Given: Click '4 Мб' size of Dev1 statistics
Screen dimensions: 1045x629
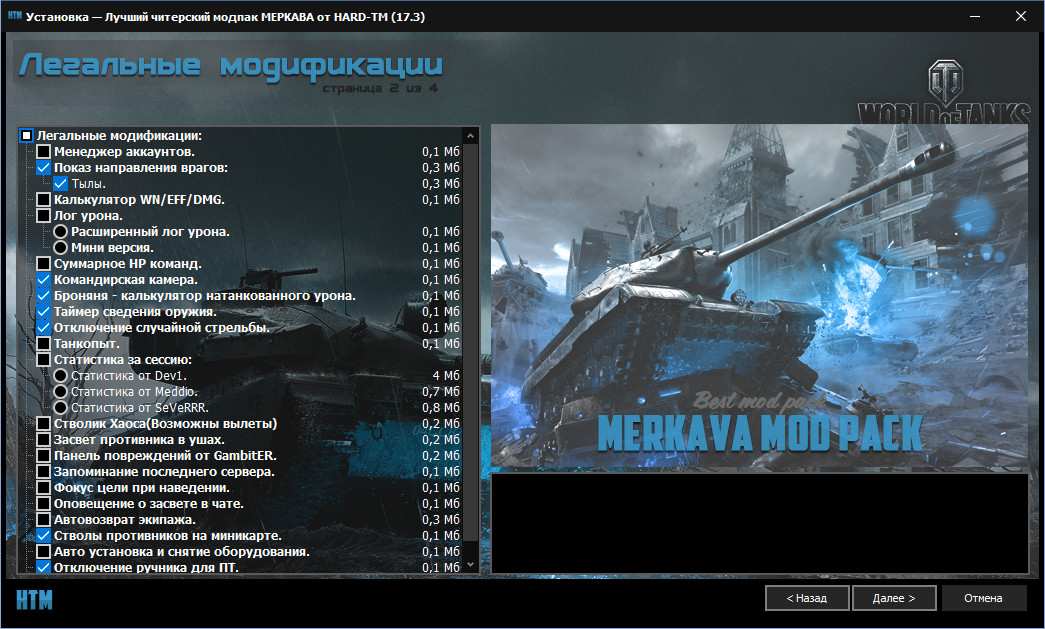Looking at the screenshot, I should click(446, 376).
